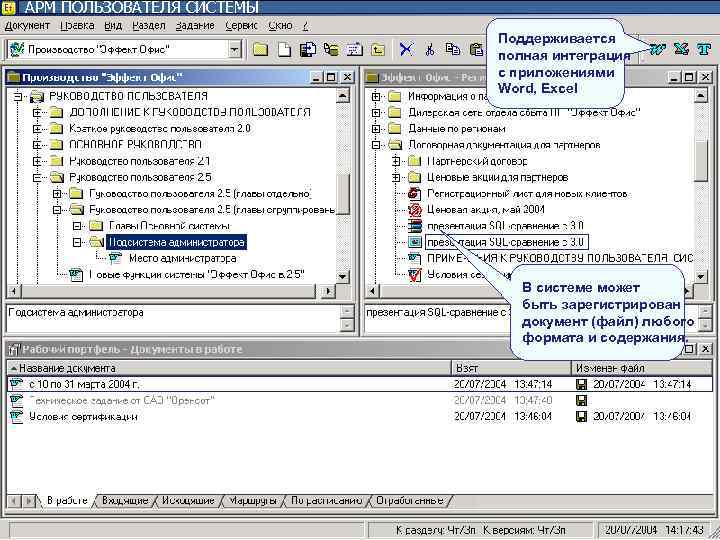
Task: Open the Правка menu
Action: click(77, 26)
